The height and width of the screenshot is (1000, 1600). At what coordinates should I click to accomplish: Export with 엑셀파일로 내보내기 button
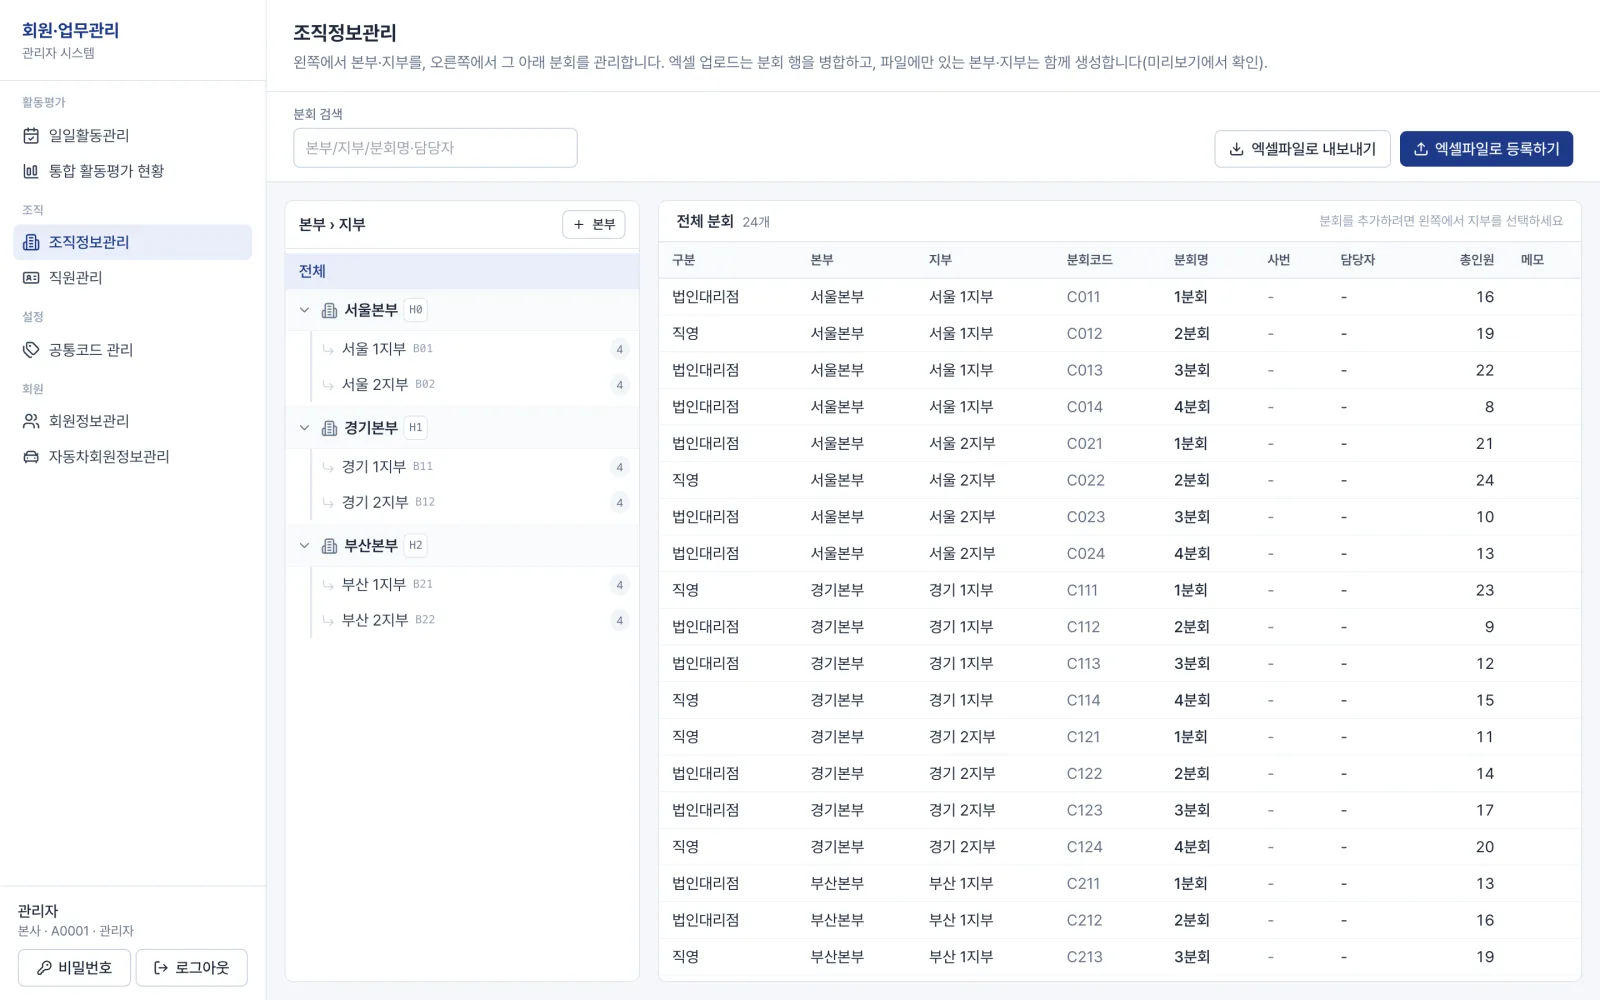pos(1302,149)
